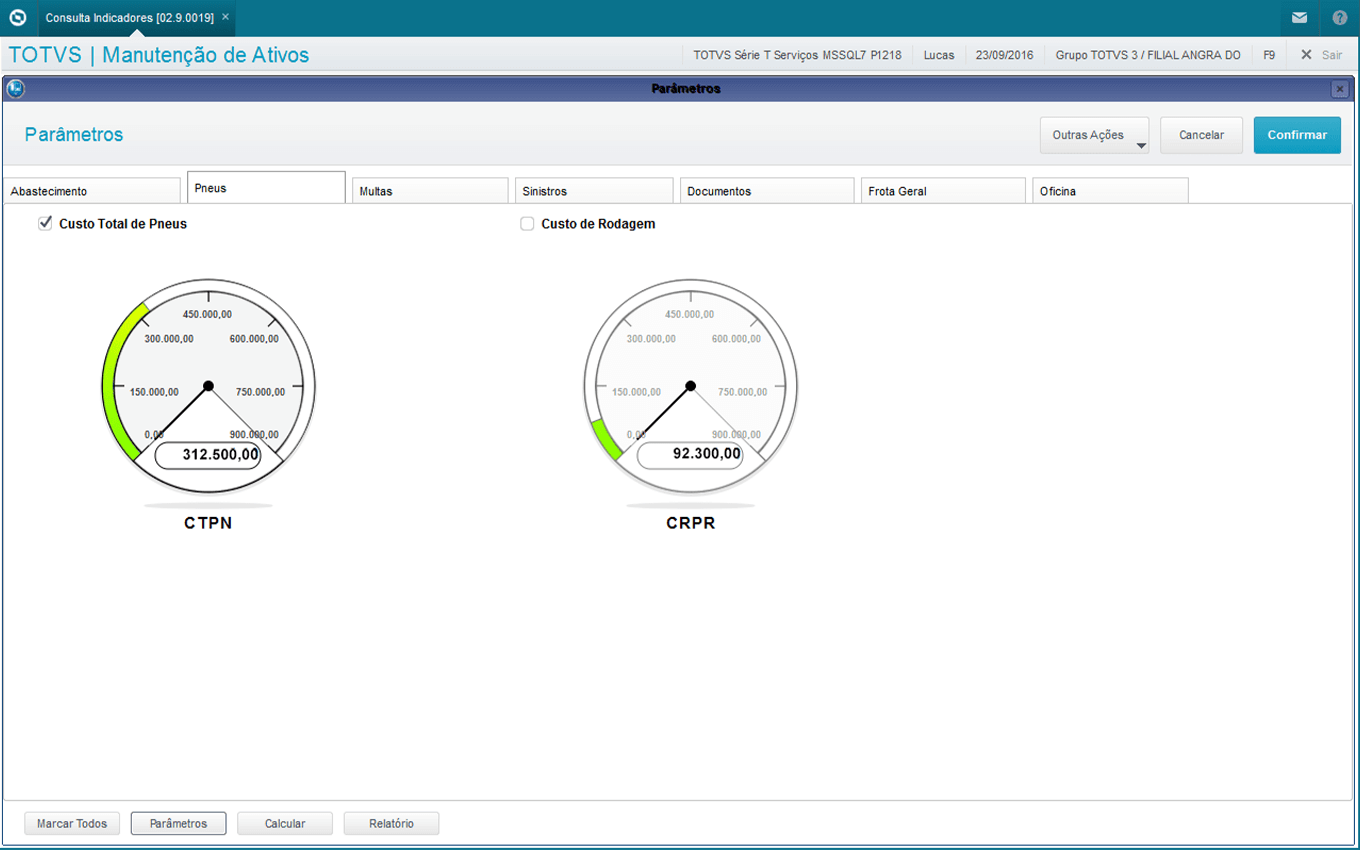Click the CRPR value field 92.300,00

pyautogui.click(x=691, y=454)
